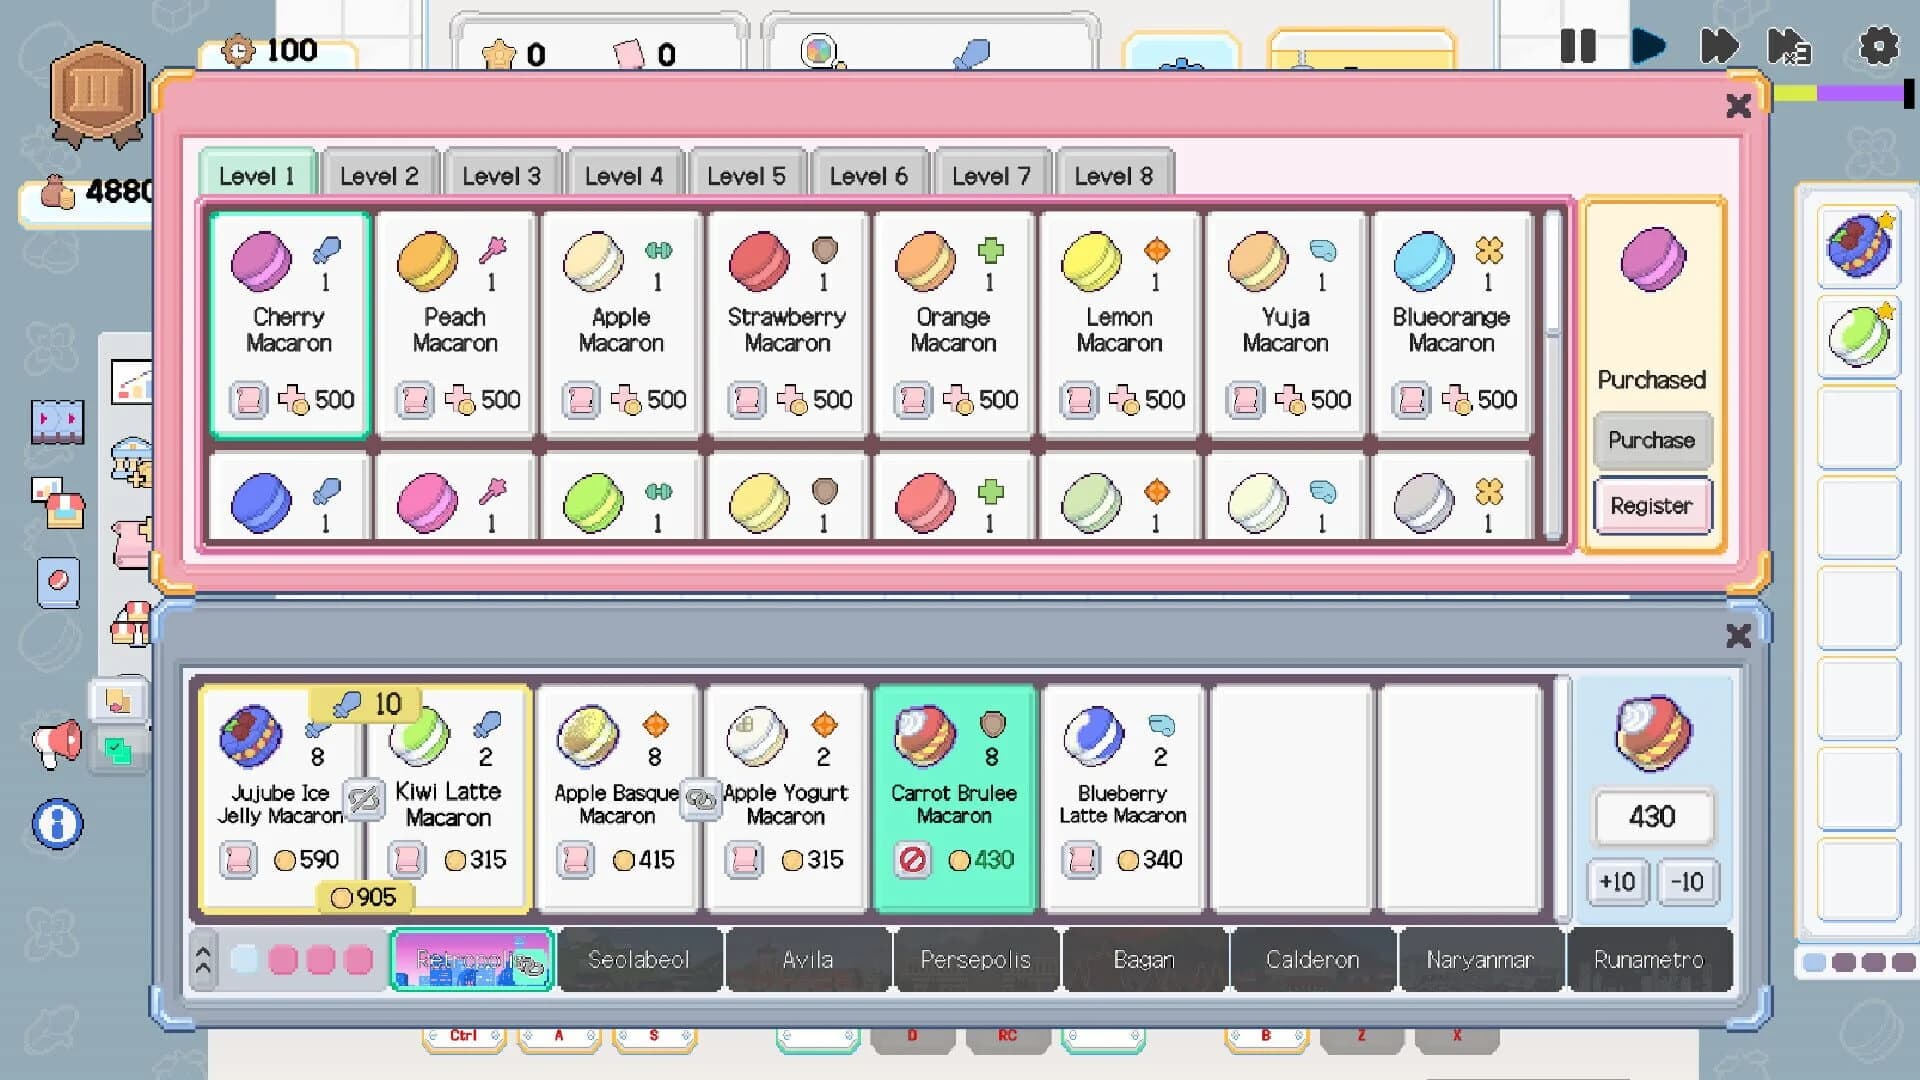Viewport: 1920px width, 1080px height.
Task: Open the macaron recipe book in the sidebar
Action: point(56,580)
